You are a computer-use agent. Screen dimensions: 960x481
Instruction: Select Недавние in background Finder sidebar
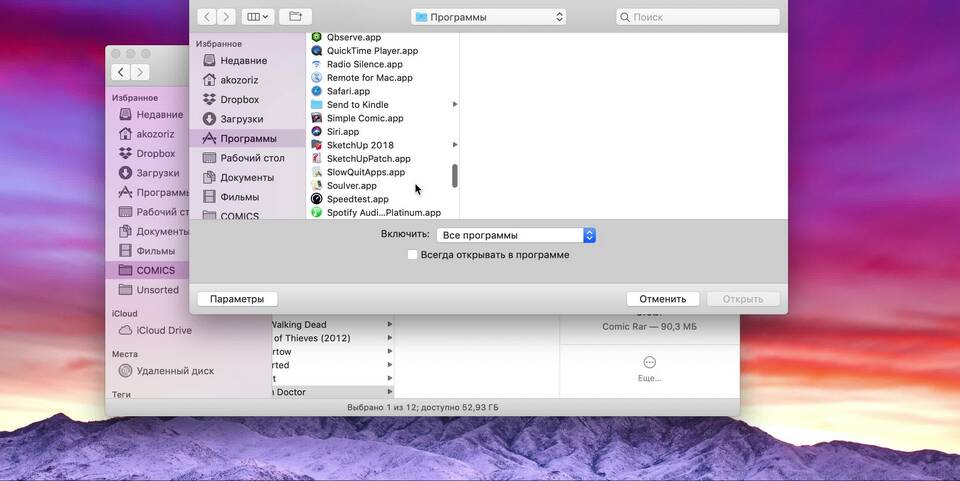click(151, 114)
